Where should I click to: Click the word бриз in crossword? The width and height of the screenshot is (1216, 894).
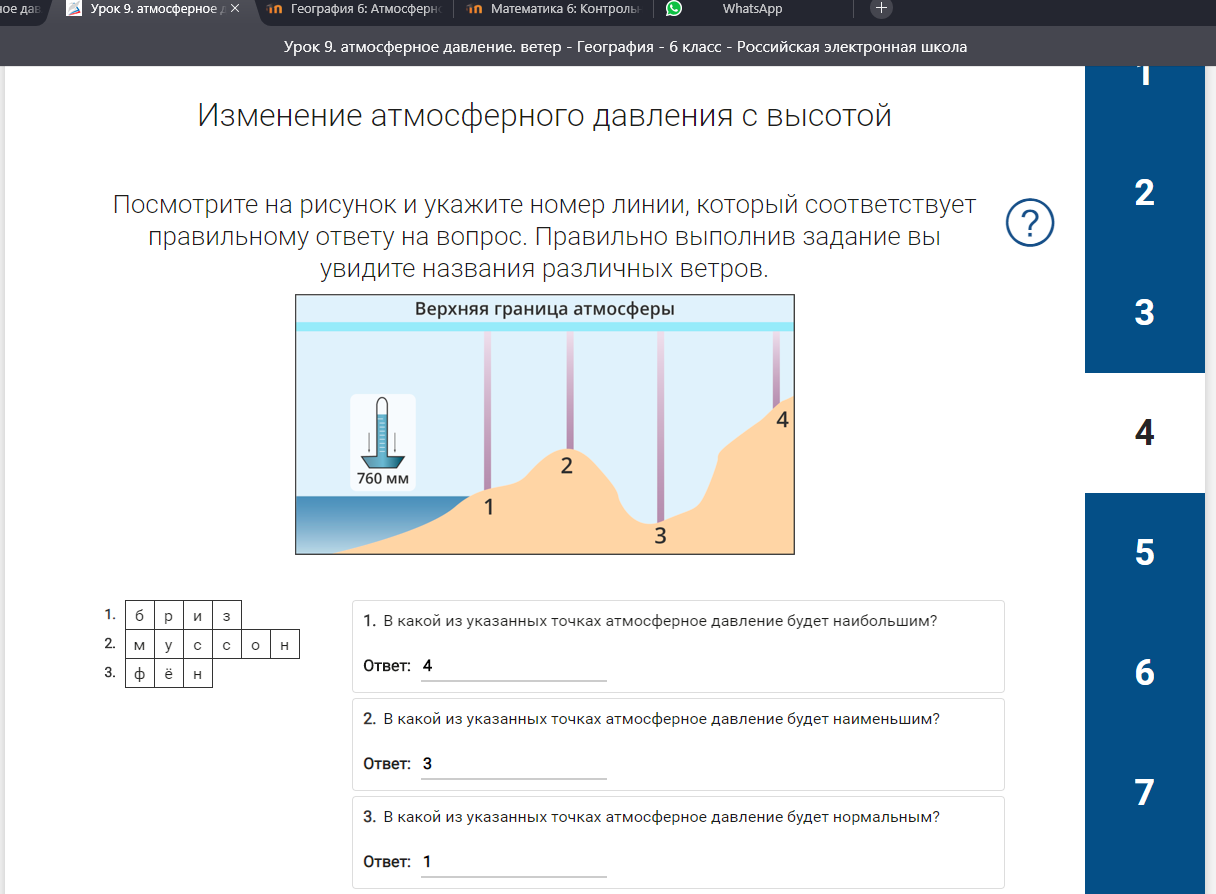coord(183,615)
